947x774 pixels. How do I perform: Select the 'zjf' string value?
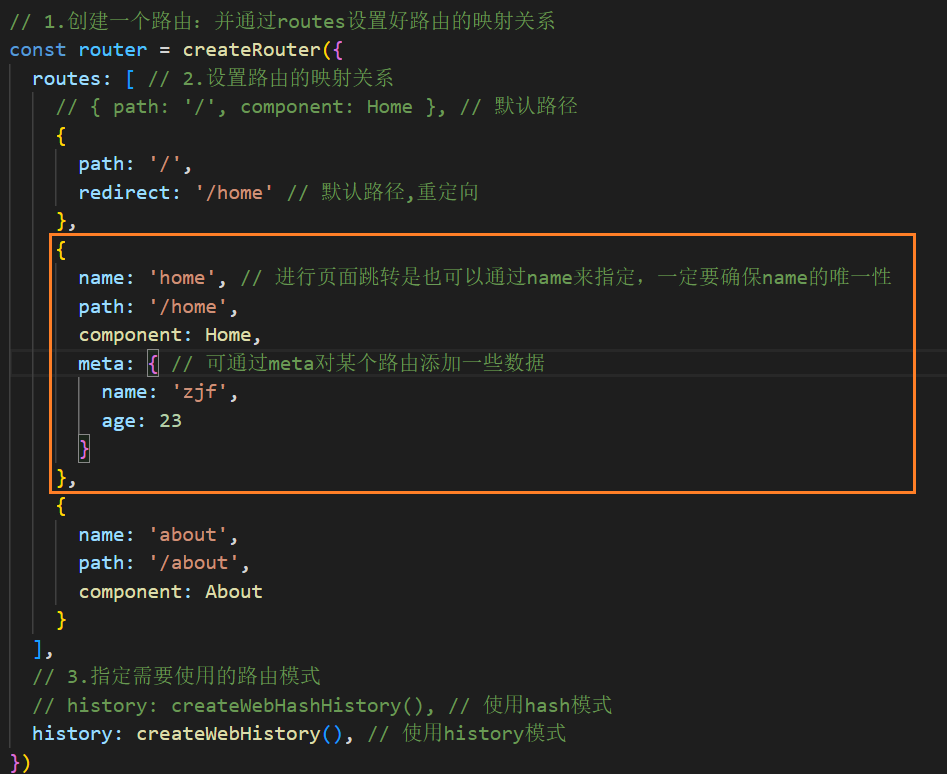199,392
